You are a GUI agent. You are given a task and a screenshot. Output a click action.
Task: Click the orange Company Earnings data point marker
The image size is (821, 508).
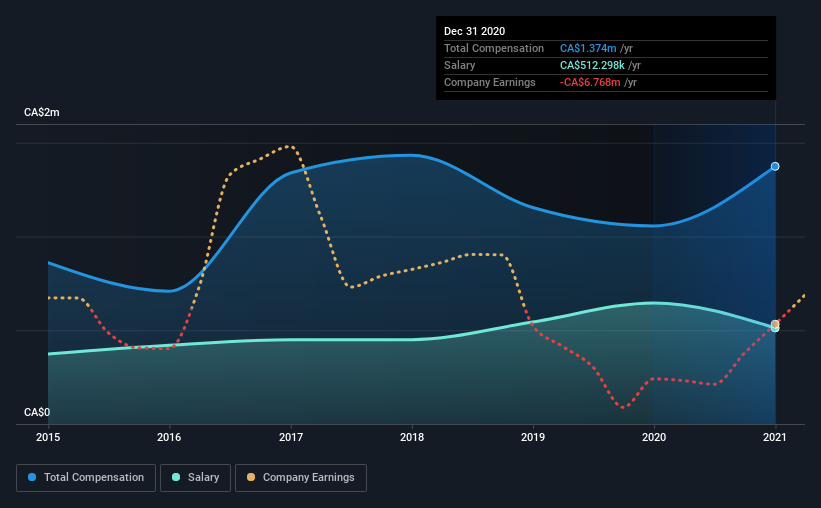(x=775, y=325)
